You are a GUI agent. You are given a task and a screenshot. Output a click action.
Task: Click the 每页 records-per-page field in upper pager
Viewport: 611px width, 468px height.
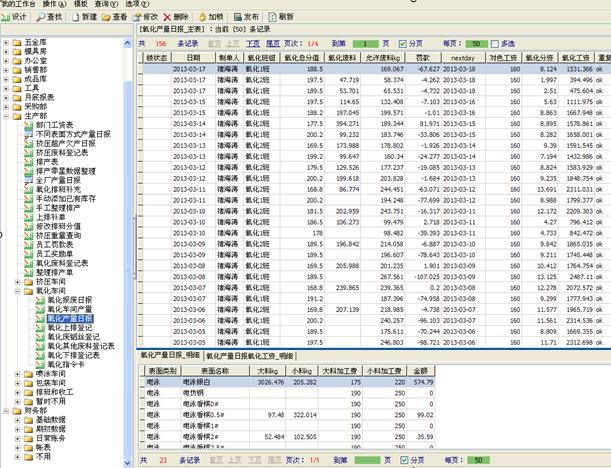point(476,43)
